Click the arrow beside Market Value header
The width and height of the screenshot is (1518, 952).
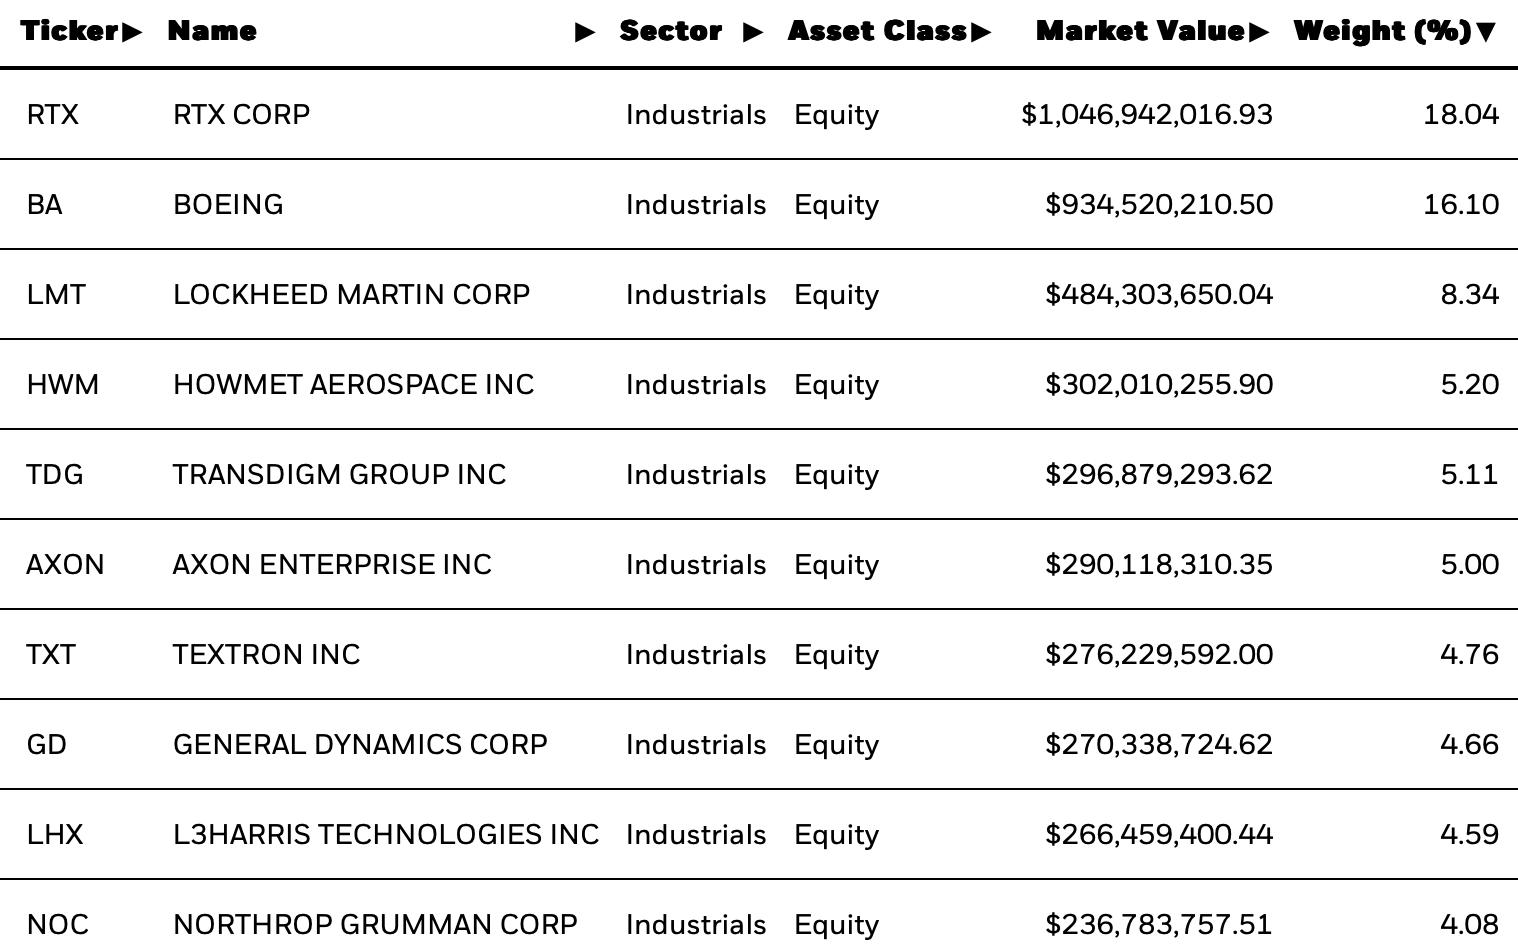[x=1259, y=32]
